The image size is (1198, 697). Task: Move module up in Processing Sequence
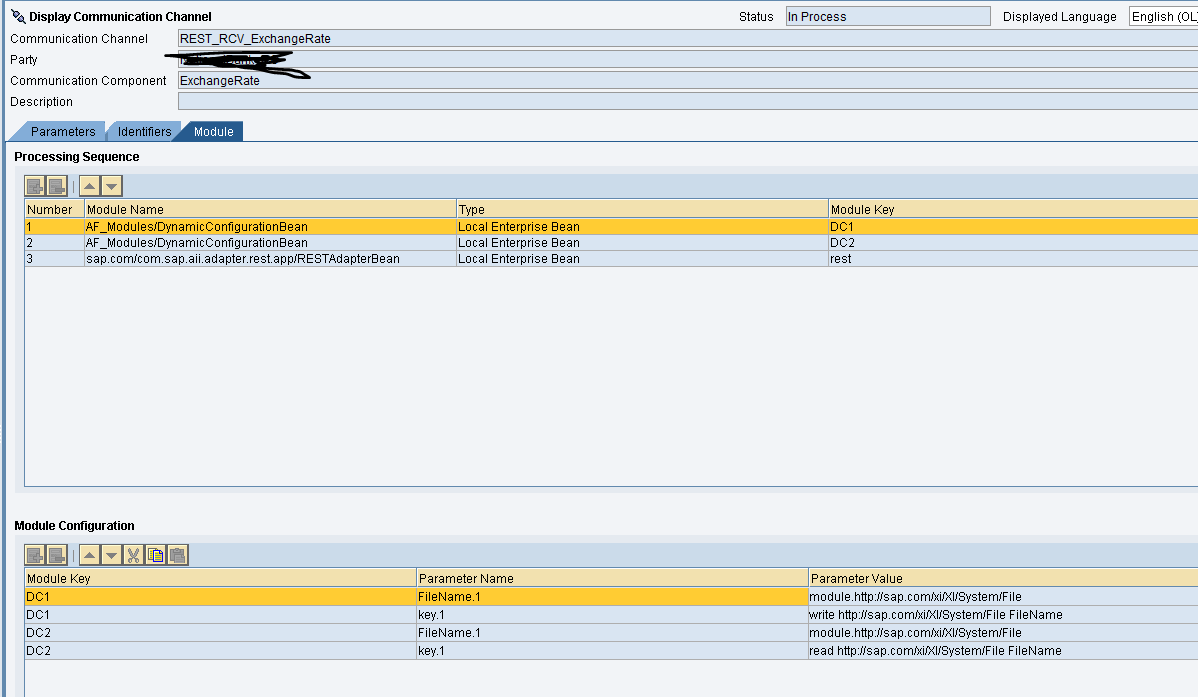click(89, 186)
